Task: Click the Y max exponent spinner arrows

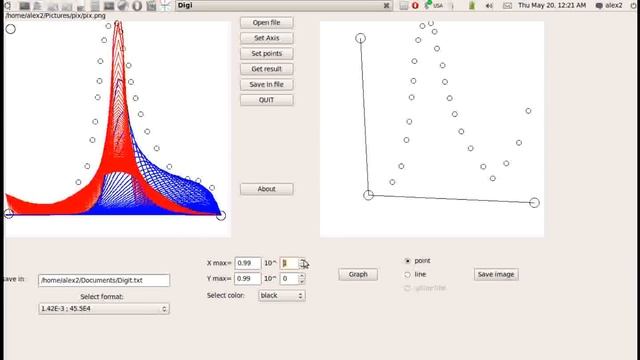Action: (302, 279)
